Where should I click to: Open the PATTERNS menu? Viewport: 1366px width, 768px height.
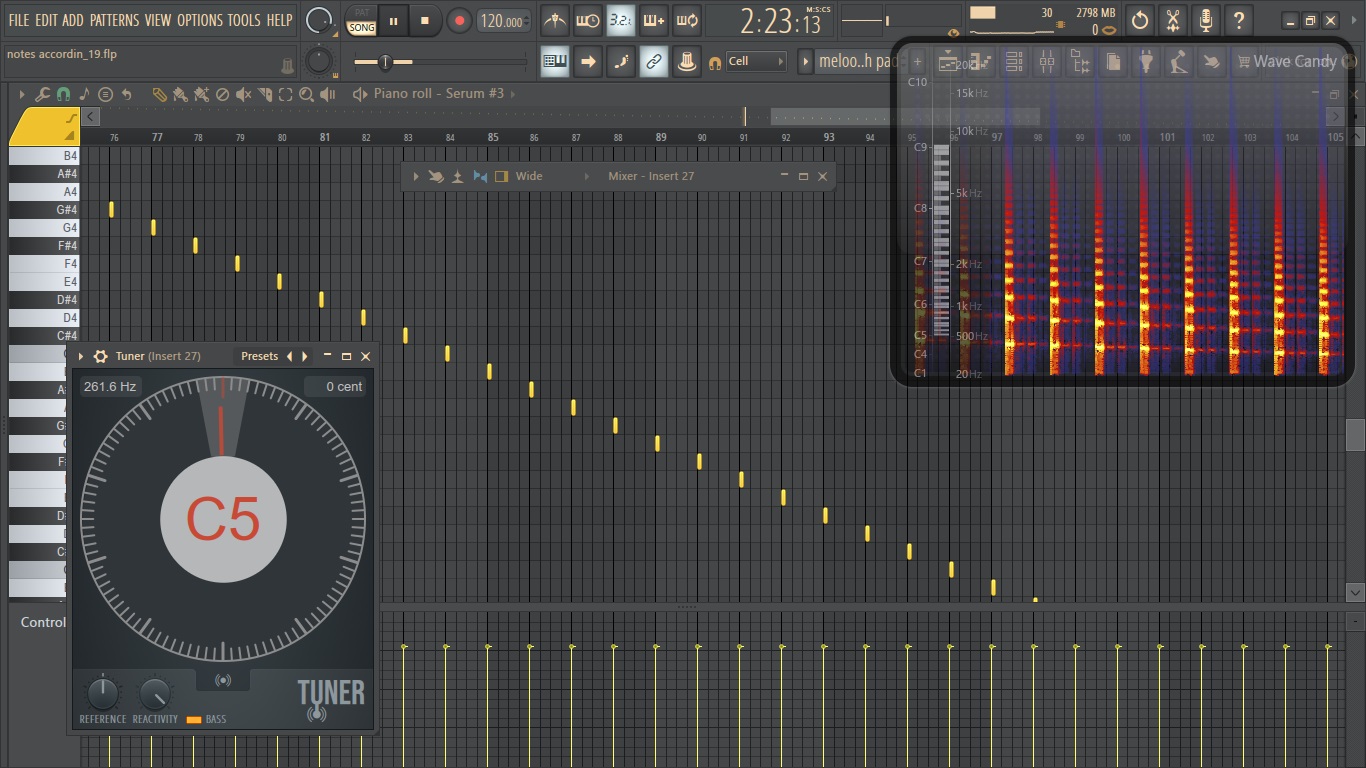114,20
